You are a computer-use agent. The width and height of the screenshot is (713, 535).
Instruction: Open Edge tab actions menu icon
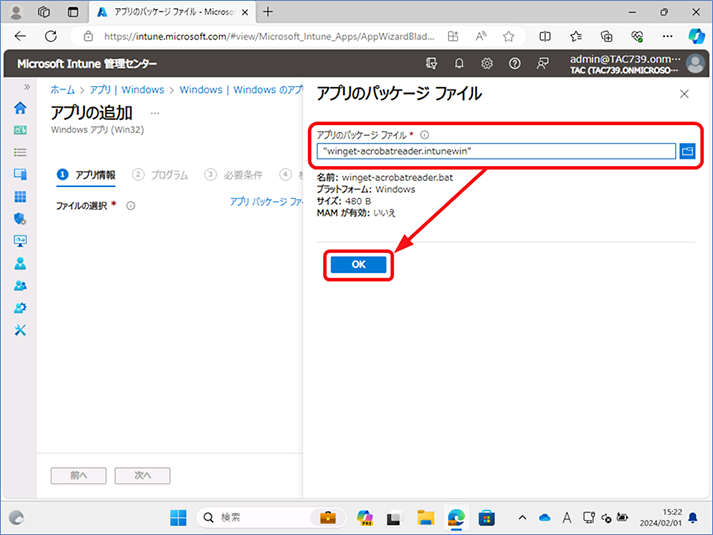[x=73, y=12]
